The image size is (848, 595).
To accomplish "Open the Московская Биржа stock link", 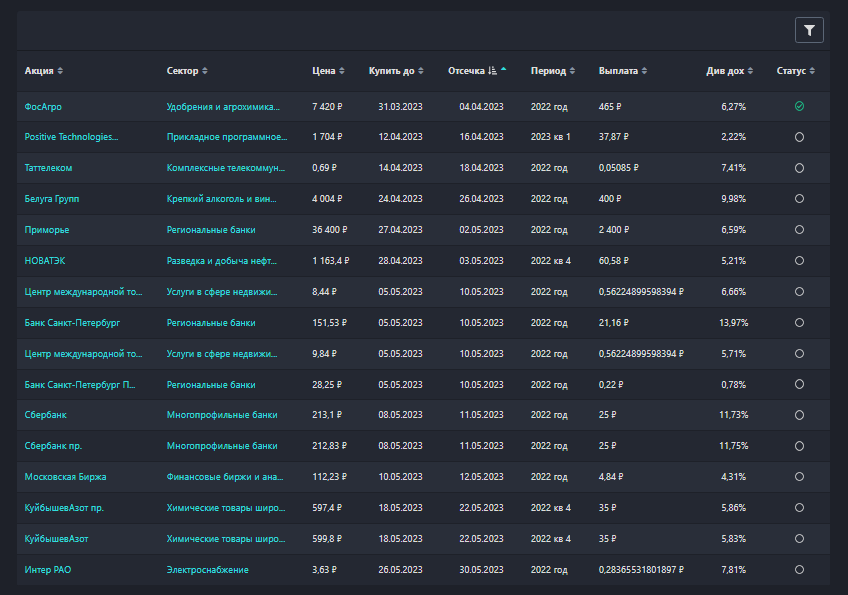I will (x=65, y=477).
